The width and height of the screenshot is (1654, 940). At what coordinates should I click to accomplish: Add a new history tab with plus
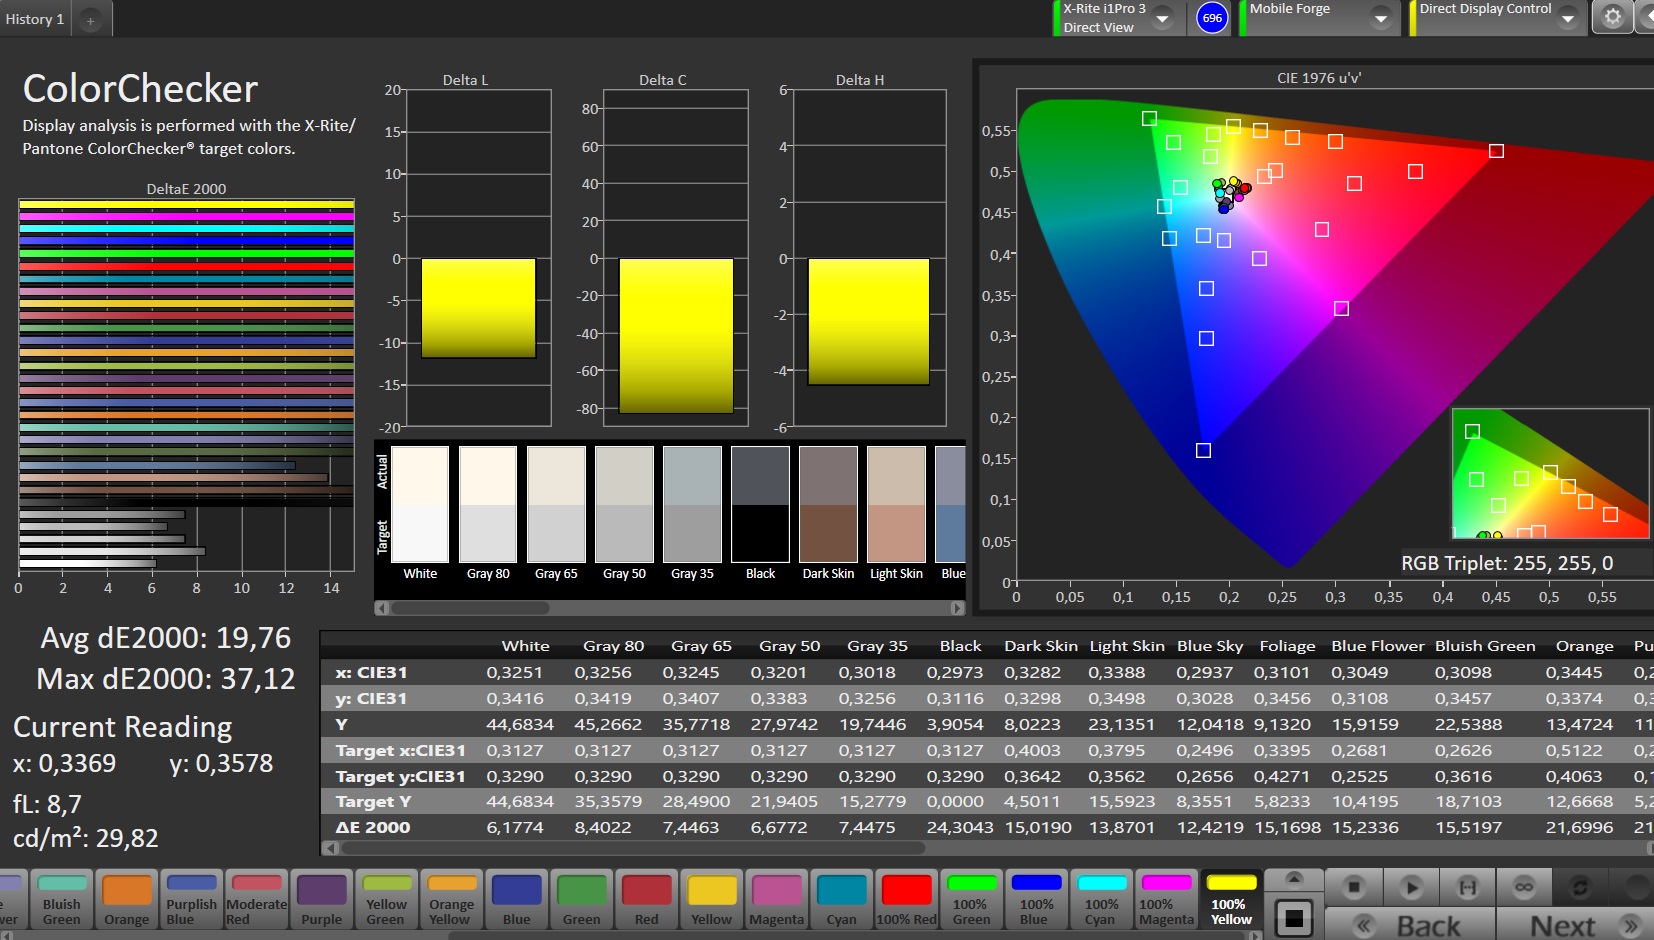click(90, 20)
